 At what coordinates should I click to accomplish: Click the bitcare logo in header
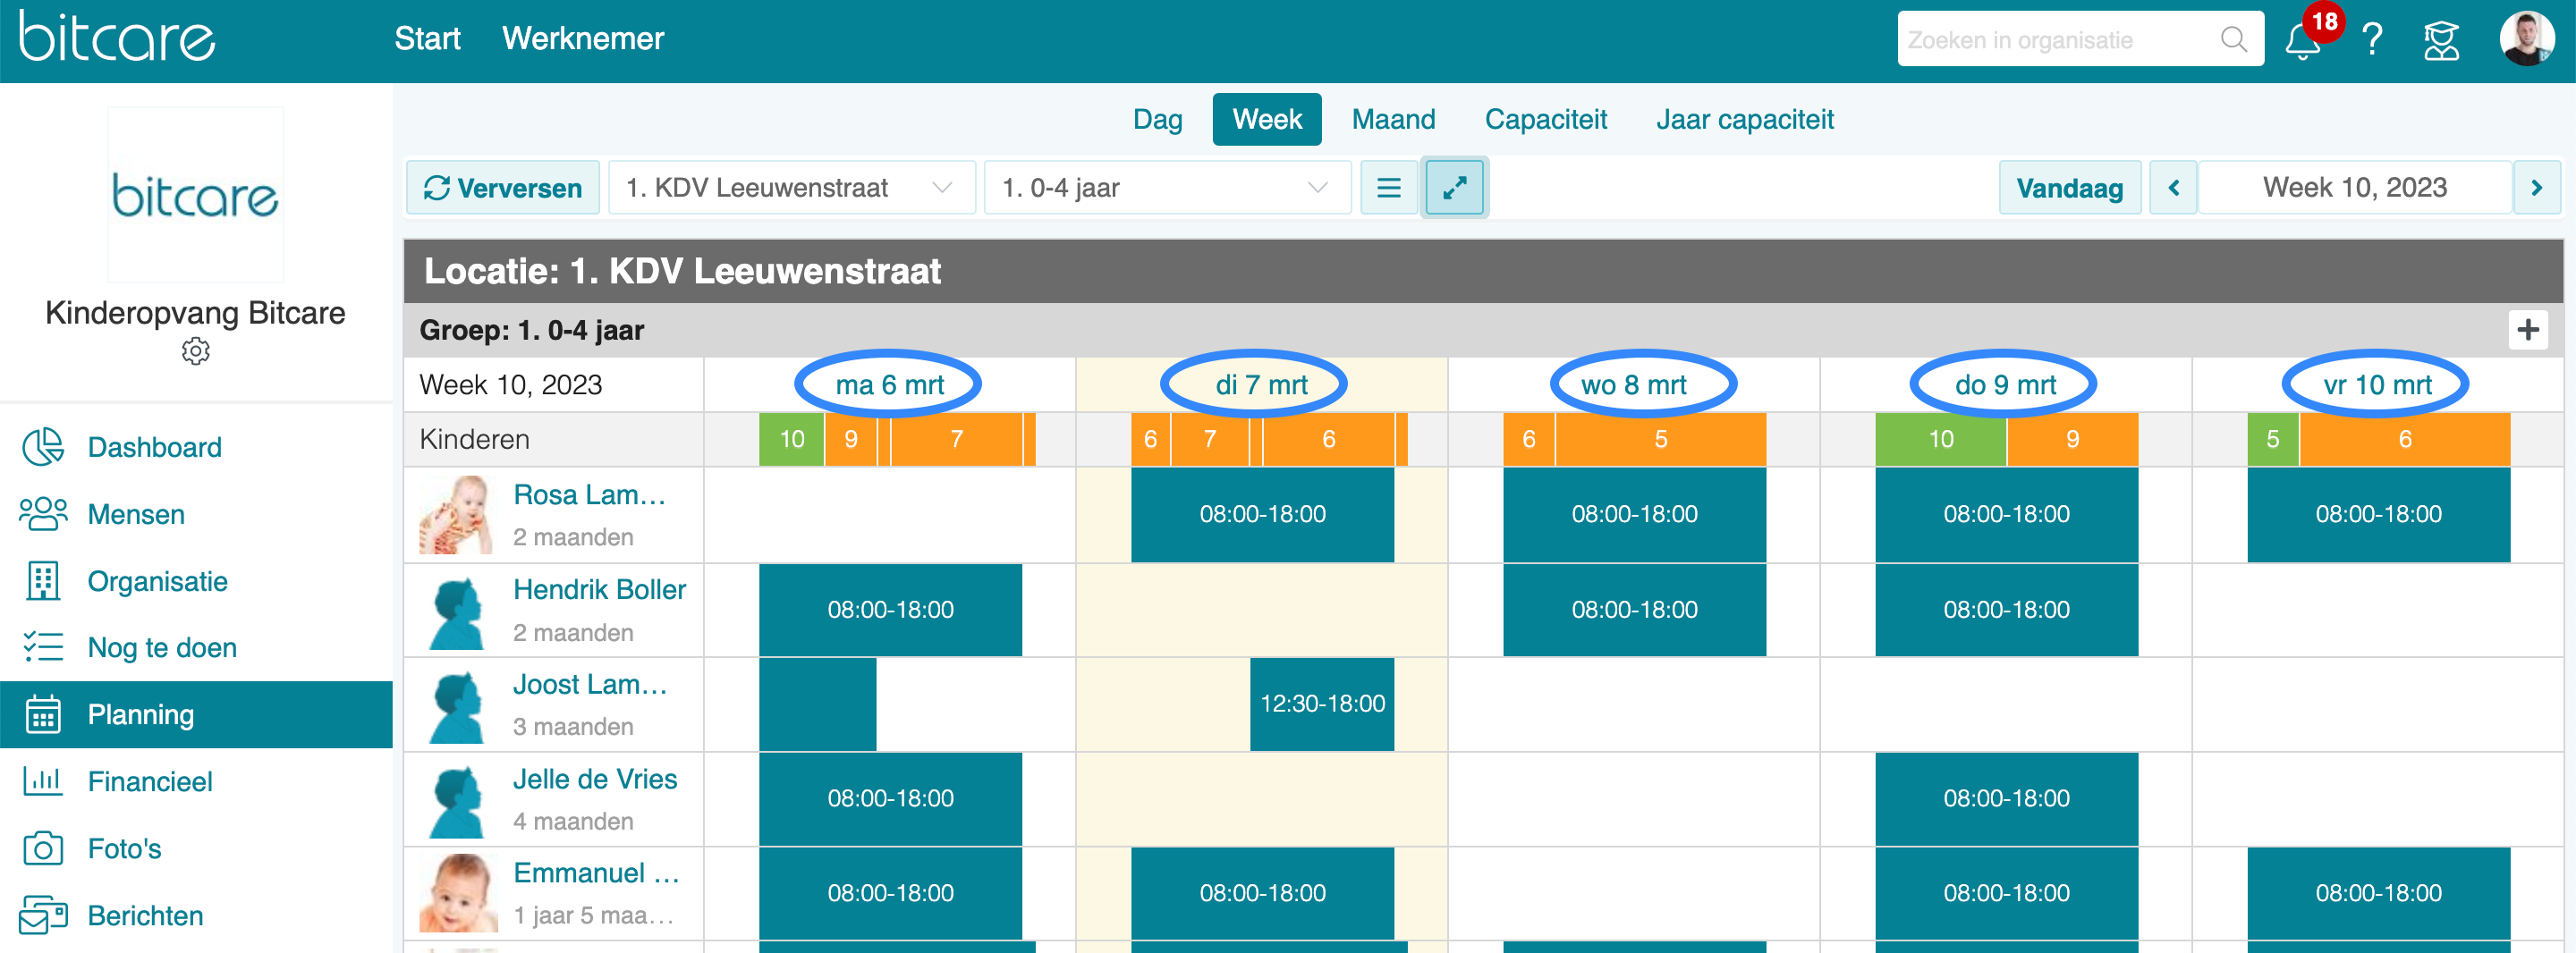117,37
